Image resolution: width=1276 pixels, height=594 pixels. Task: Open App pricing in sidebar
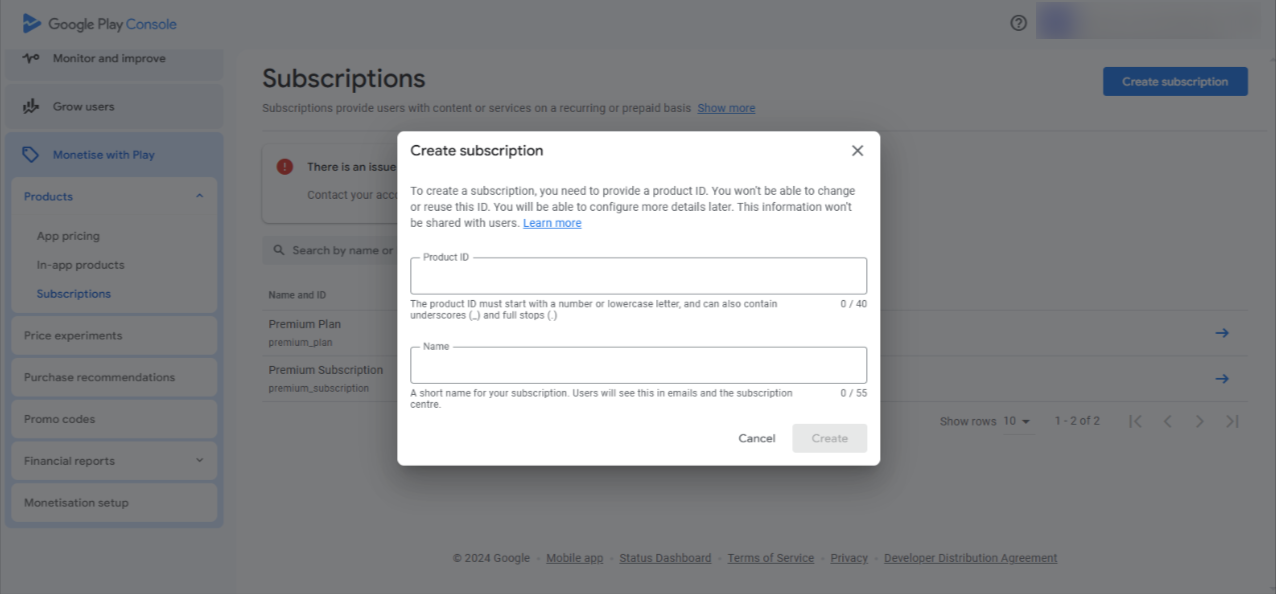(68, 236)
